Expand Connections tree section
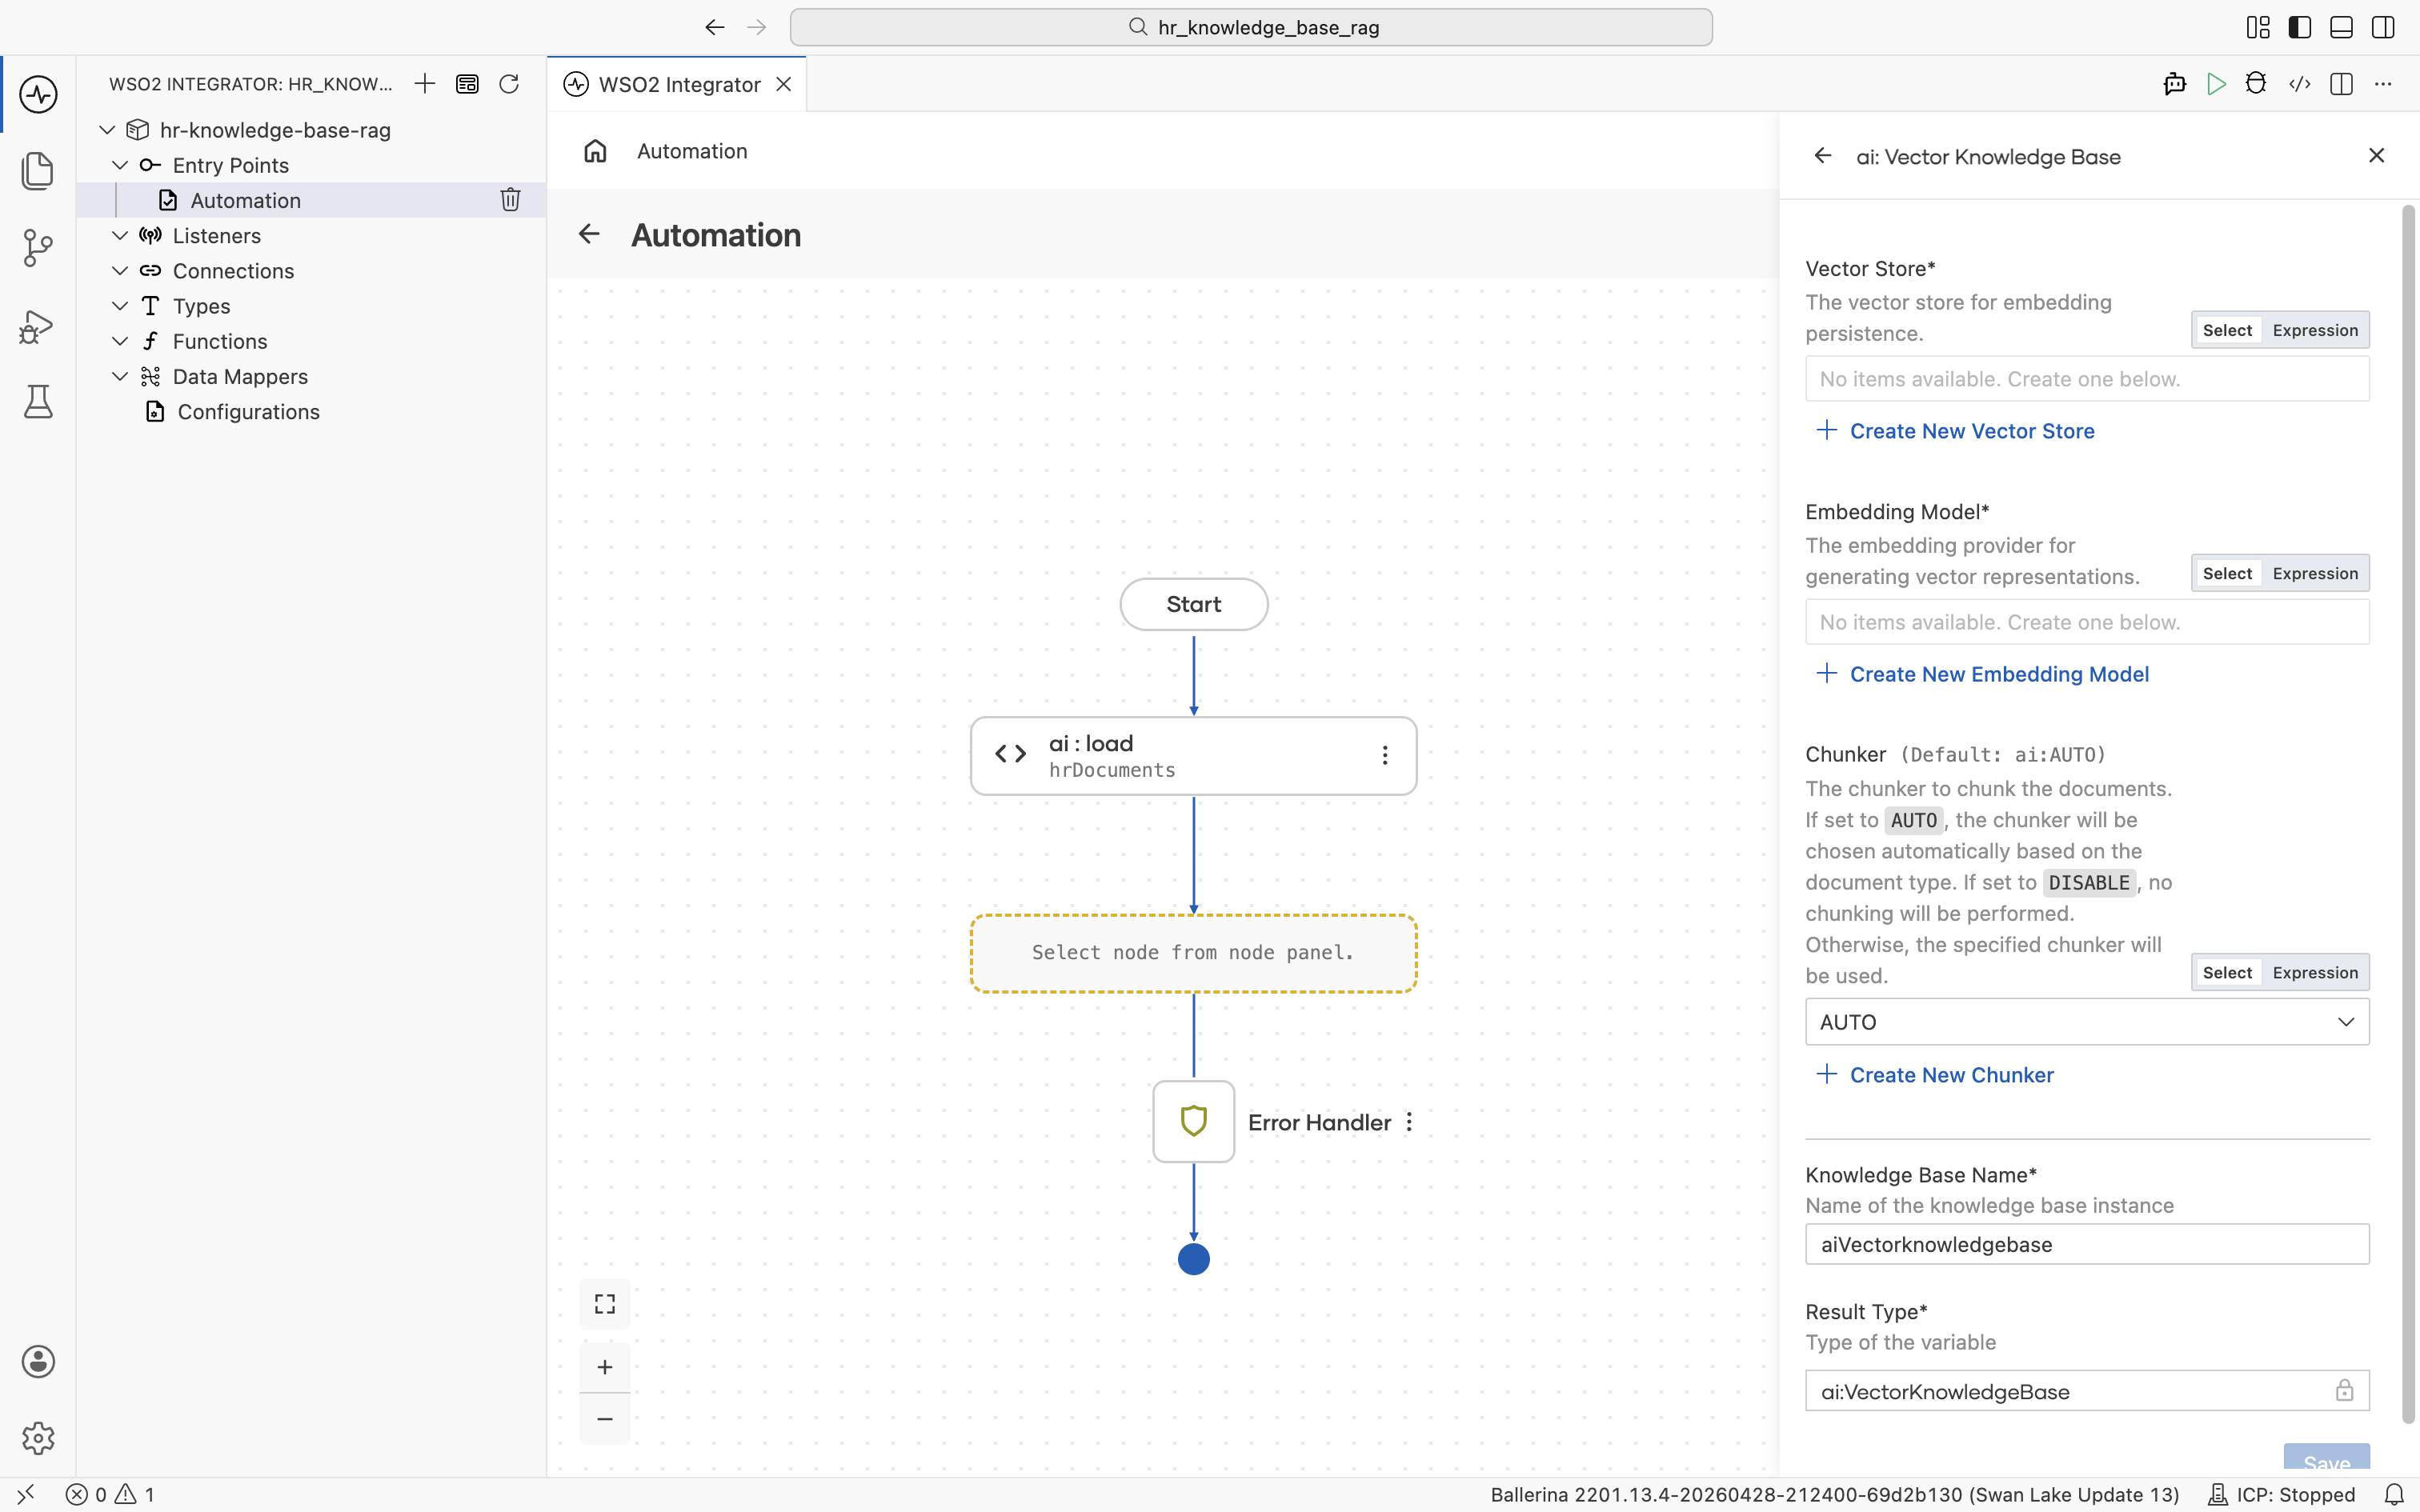The width and height of the screenshot is (2420, 1512). 120,270
